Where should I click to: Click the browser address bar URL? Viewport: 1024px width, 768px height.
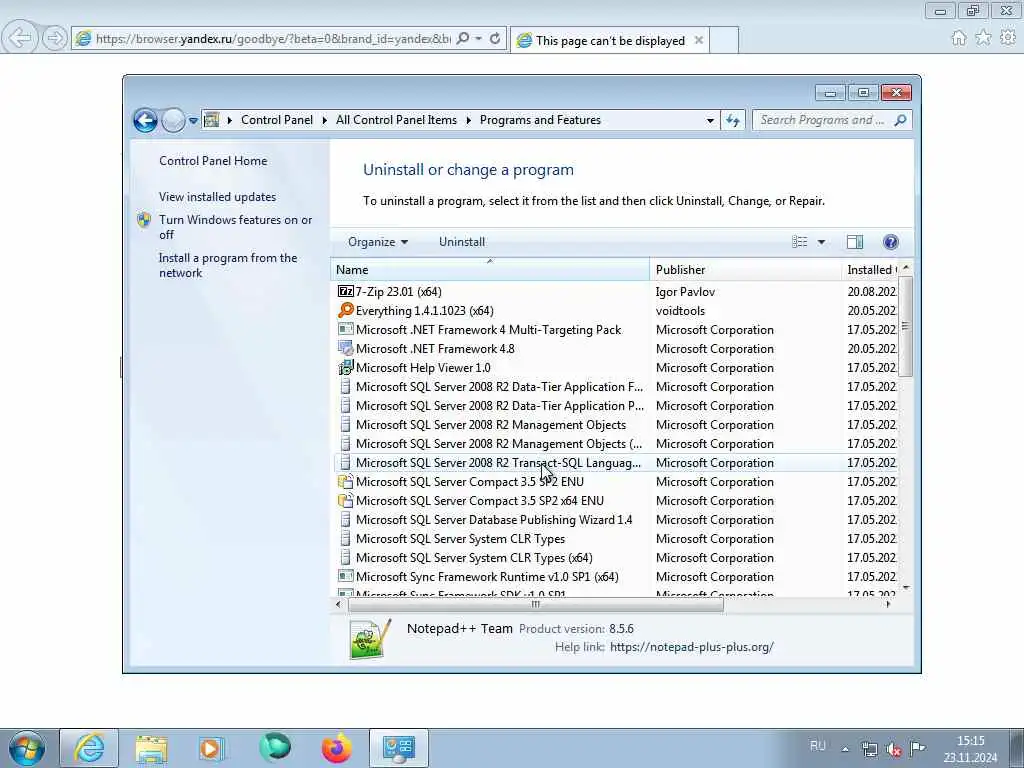[x=273, y=39]
